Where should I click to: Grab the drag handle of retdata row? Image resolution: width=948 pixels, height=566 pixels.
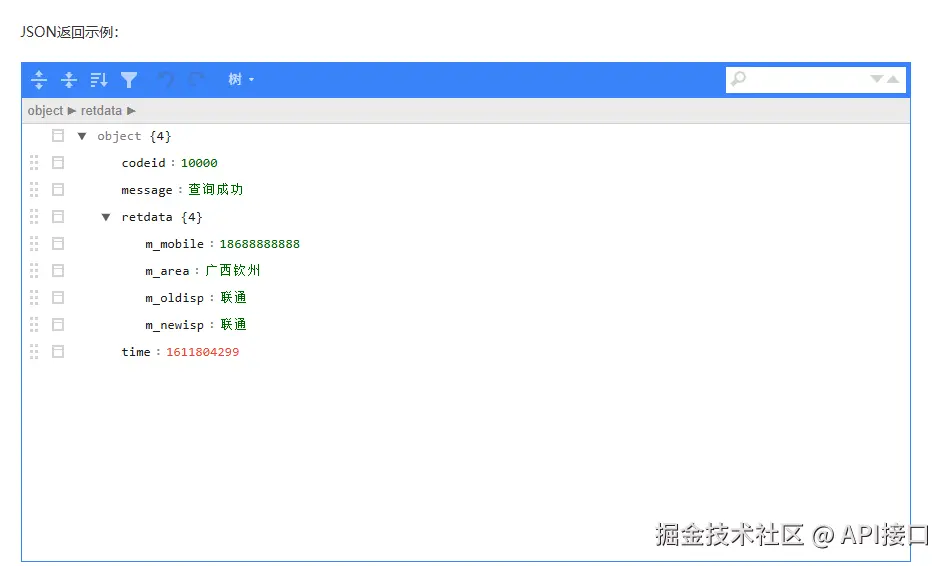(x=34, y=216)
